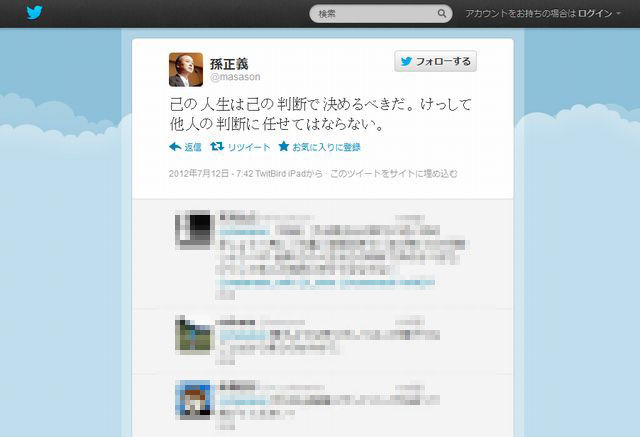This screenshot has height=437, width=640.
Task: Click the ログイン login link
Action: 595,13
